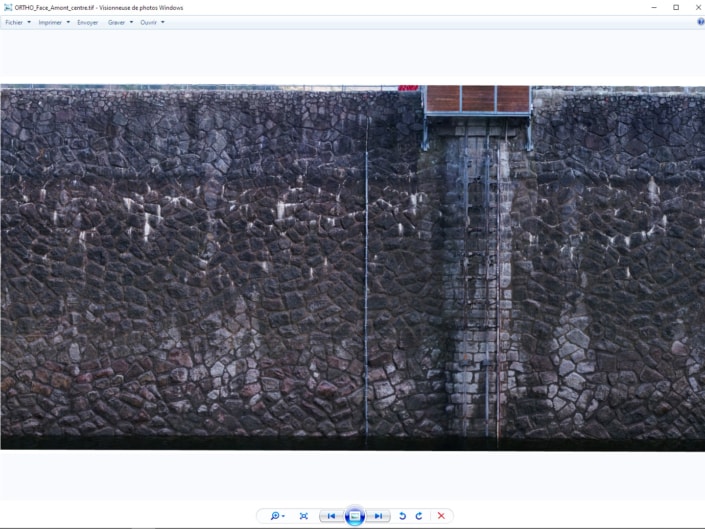Open help with the blue question mark icon
The height and width of the screenshot is (529, 705).
coord(700,21)
